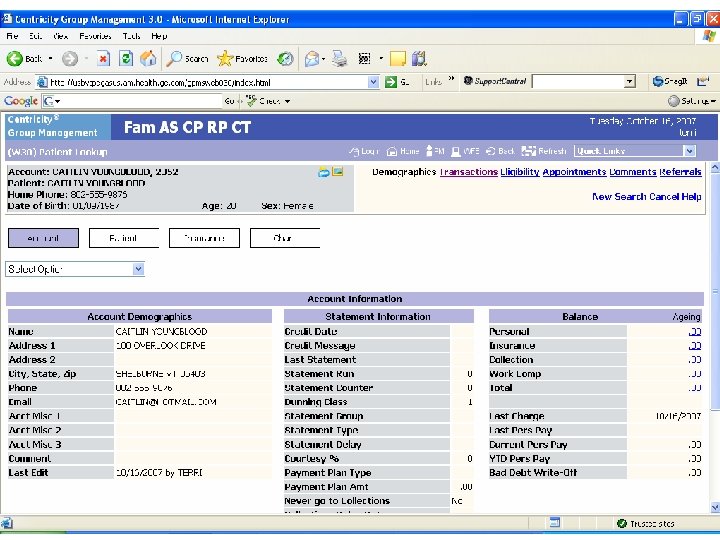Expand the Mail button dropdown arrow
Screen dimensions: 720x540
[x=324, y=59]
